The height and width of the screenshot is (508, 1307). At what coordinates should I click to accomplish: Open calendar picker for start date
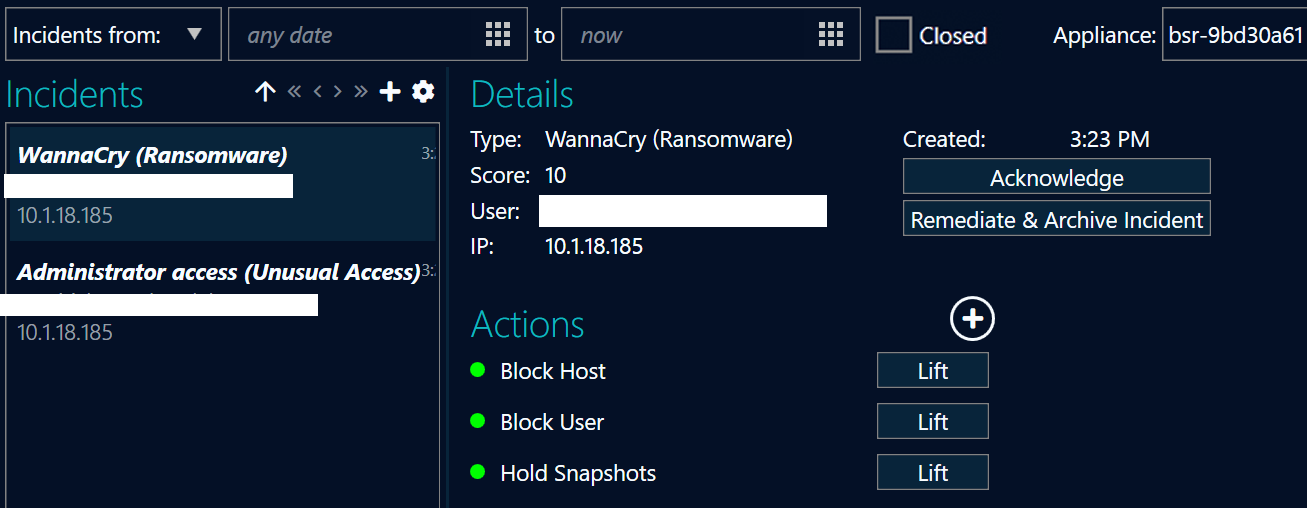pyautogui.click(x=497, y=35)
